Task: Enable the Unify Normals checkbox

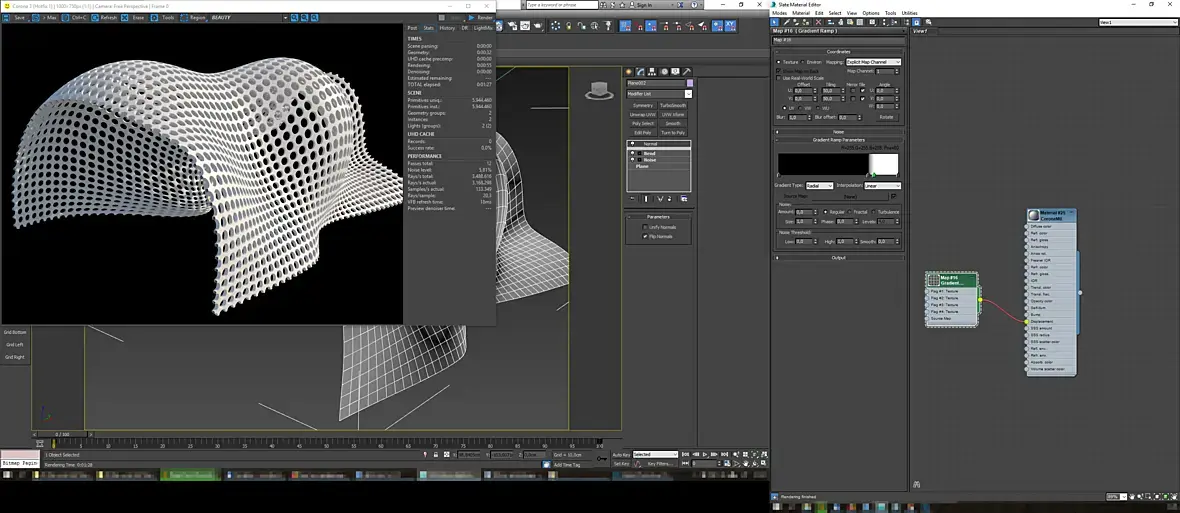Action: click(645, 227)
